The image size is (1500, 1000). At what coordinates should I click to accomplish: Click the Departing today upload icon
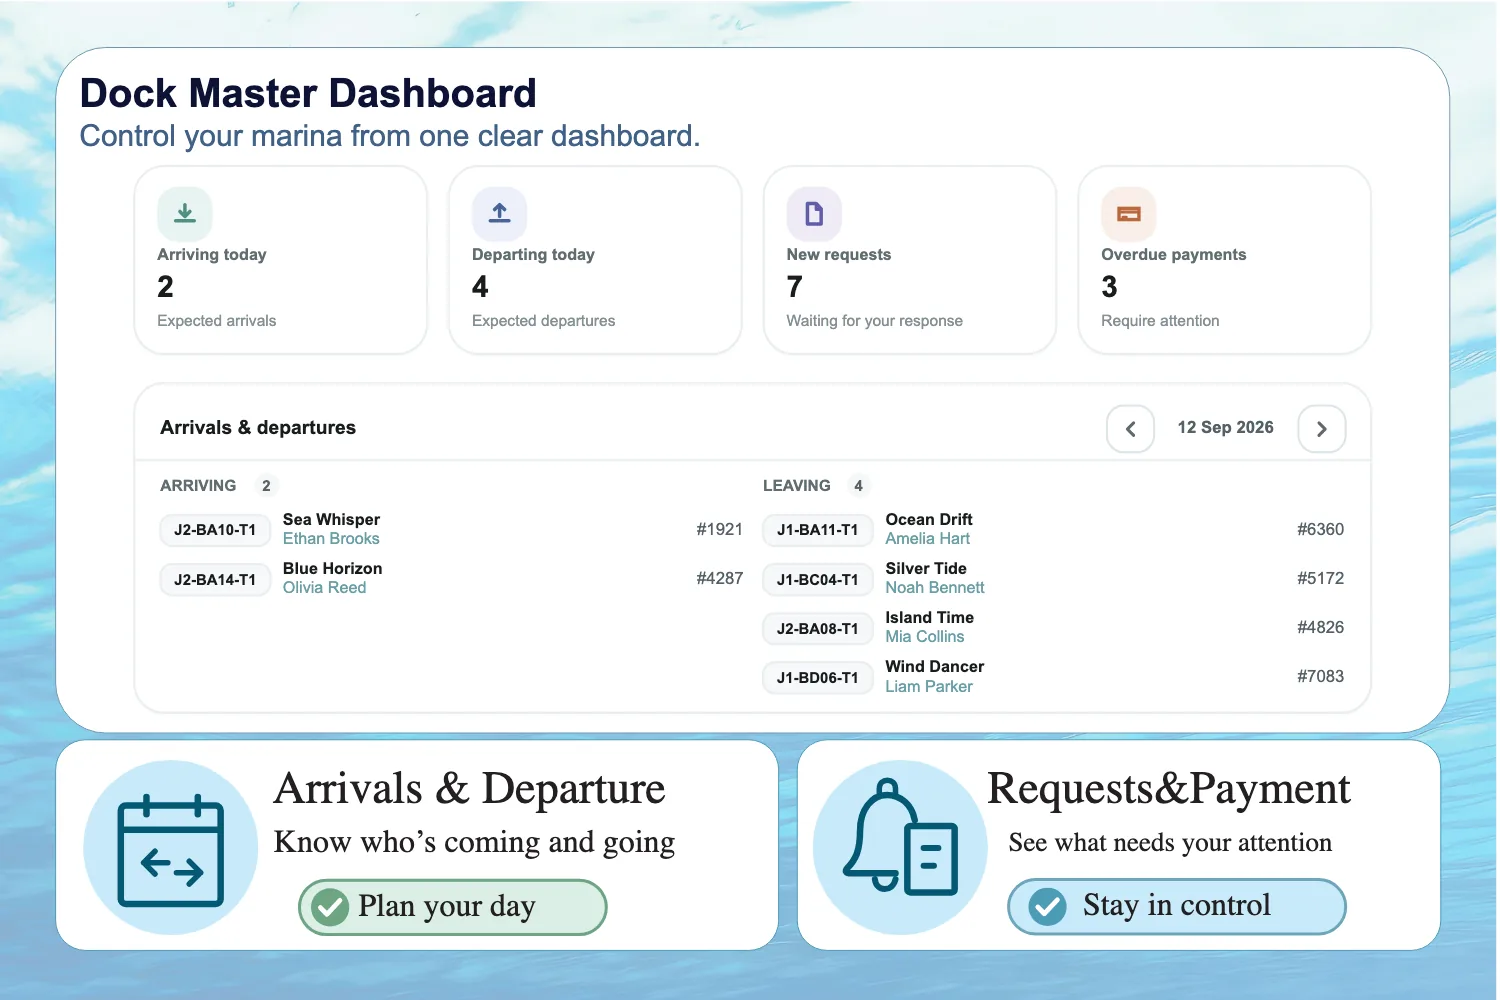(500, 214)
